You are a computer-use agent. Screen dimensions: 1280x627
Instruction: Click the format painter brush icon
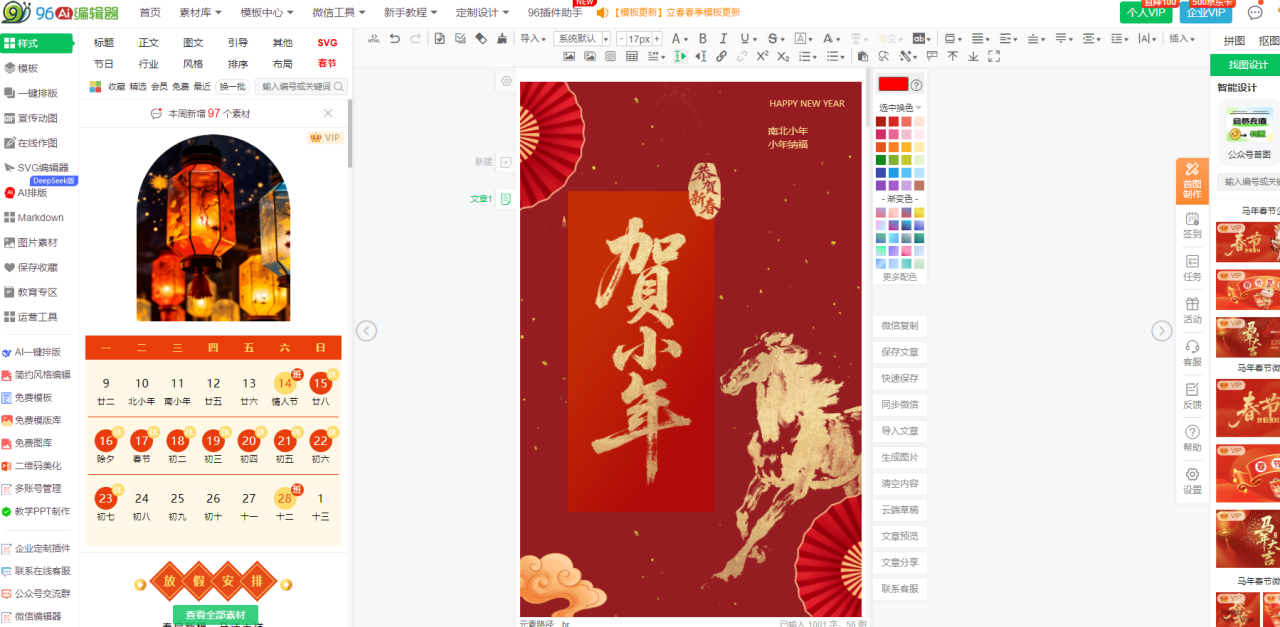[502, 39]
